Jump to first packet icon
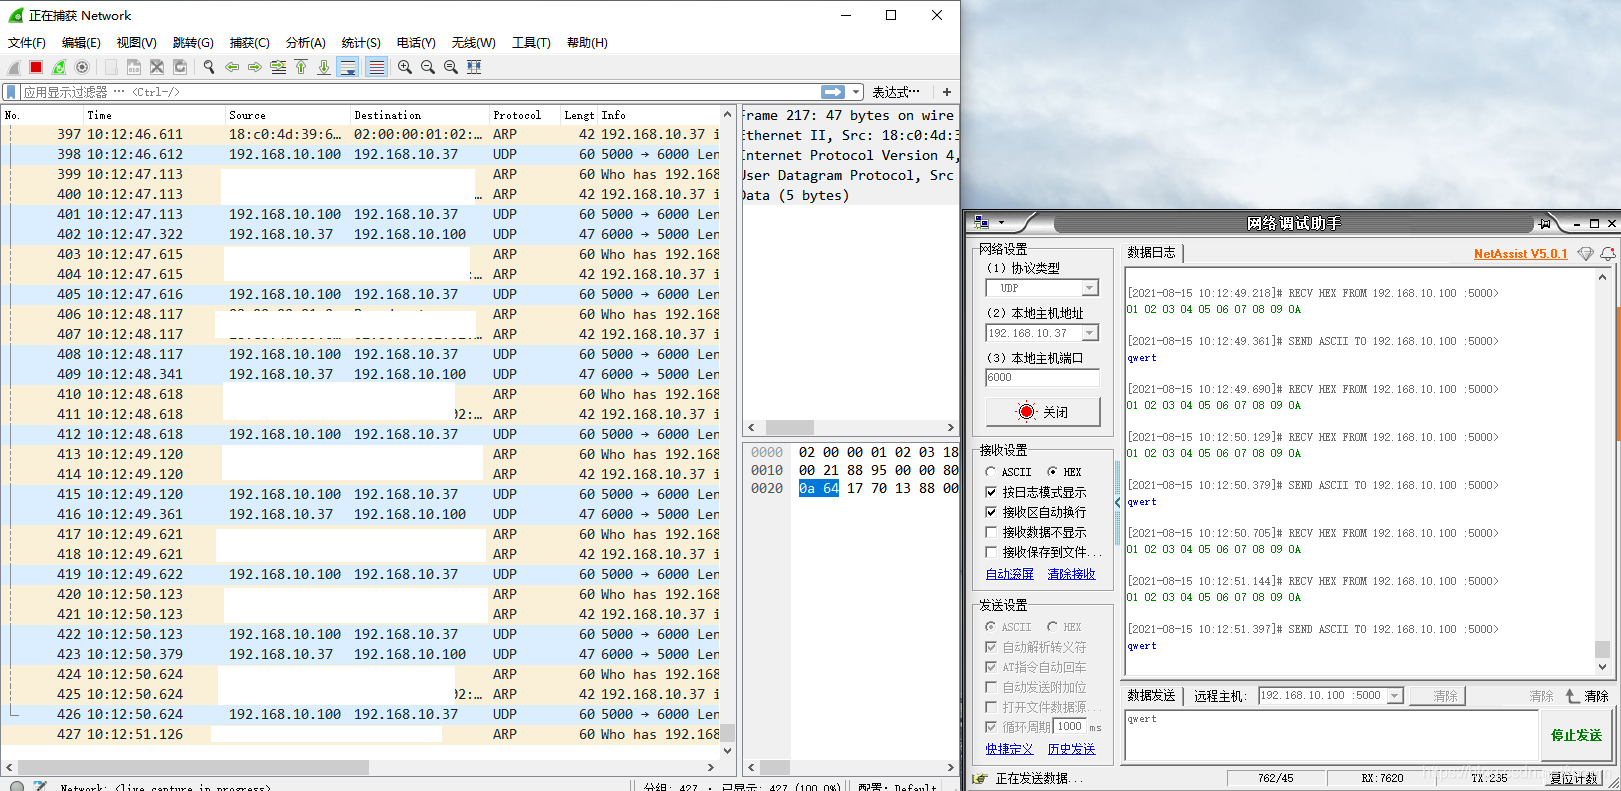This screenshot has width=1621, height=791. tap(301, 67)
